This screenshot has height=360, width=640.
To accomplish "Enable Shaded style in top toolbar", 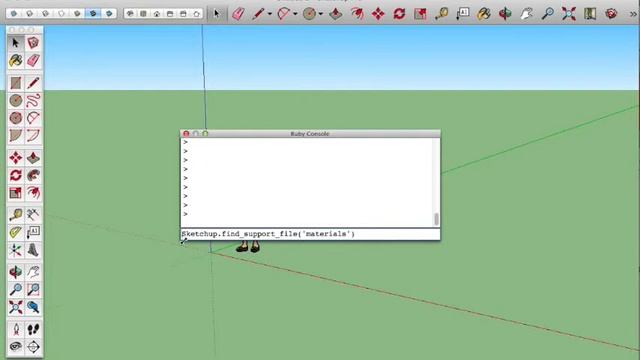I will [77, 13].
